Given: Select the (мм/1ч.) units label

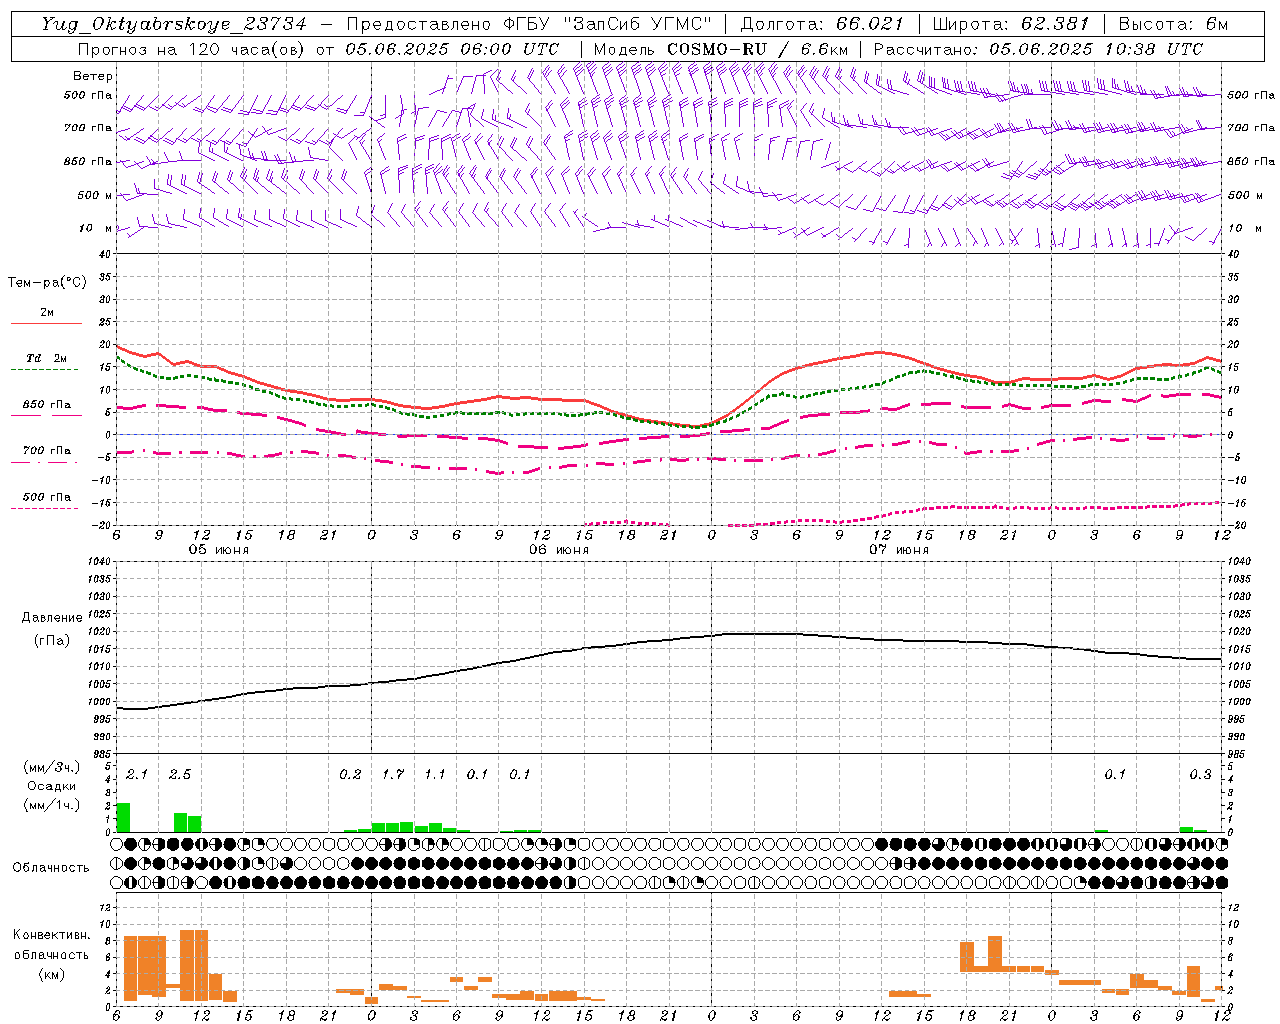Looking at the screenshot, I should (x=52, y=805).
